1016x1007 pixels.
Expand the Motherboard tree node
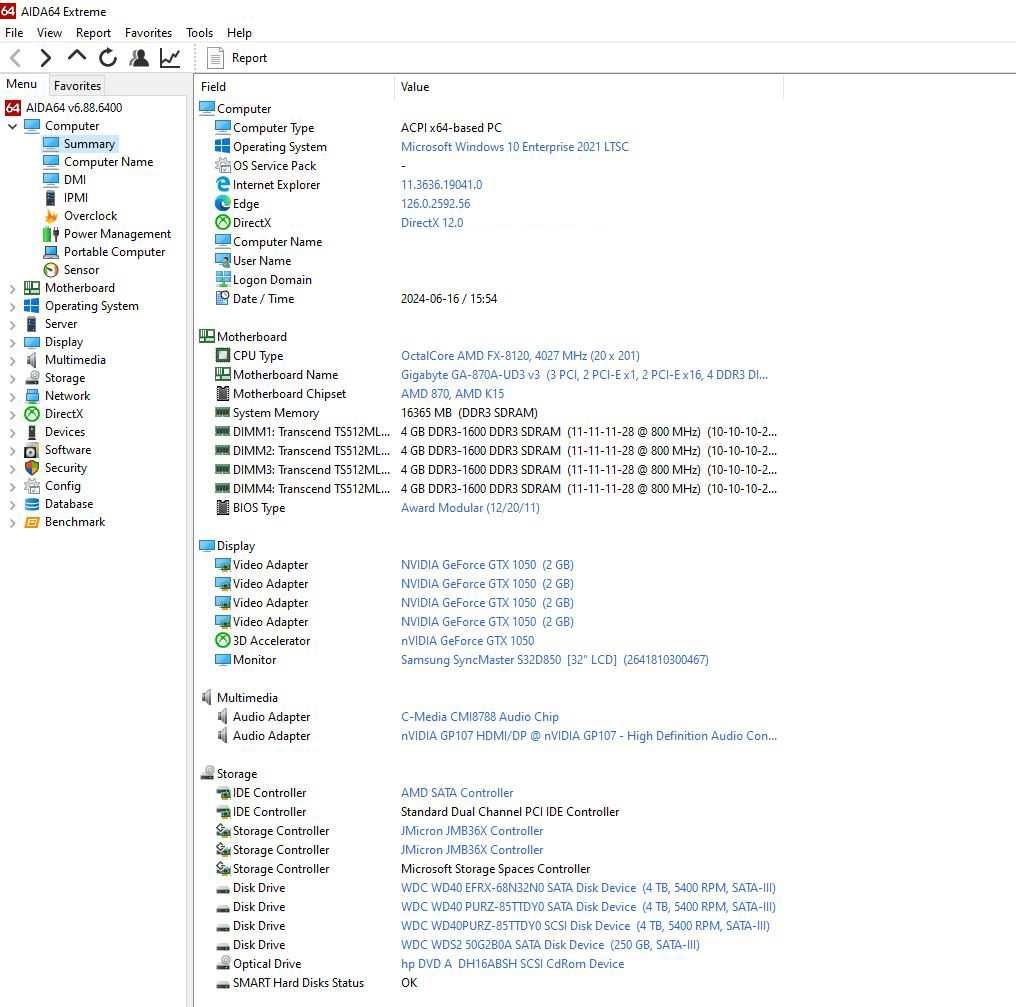(12, 288)
